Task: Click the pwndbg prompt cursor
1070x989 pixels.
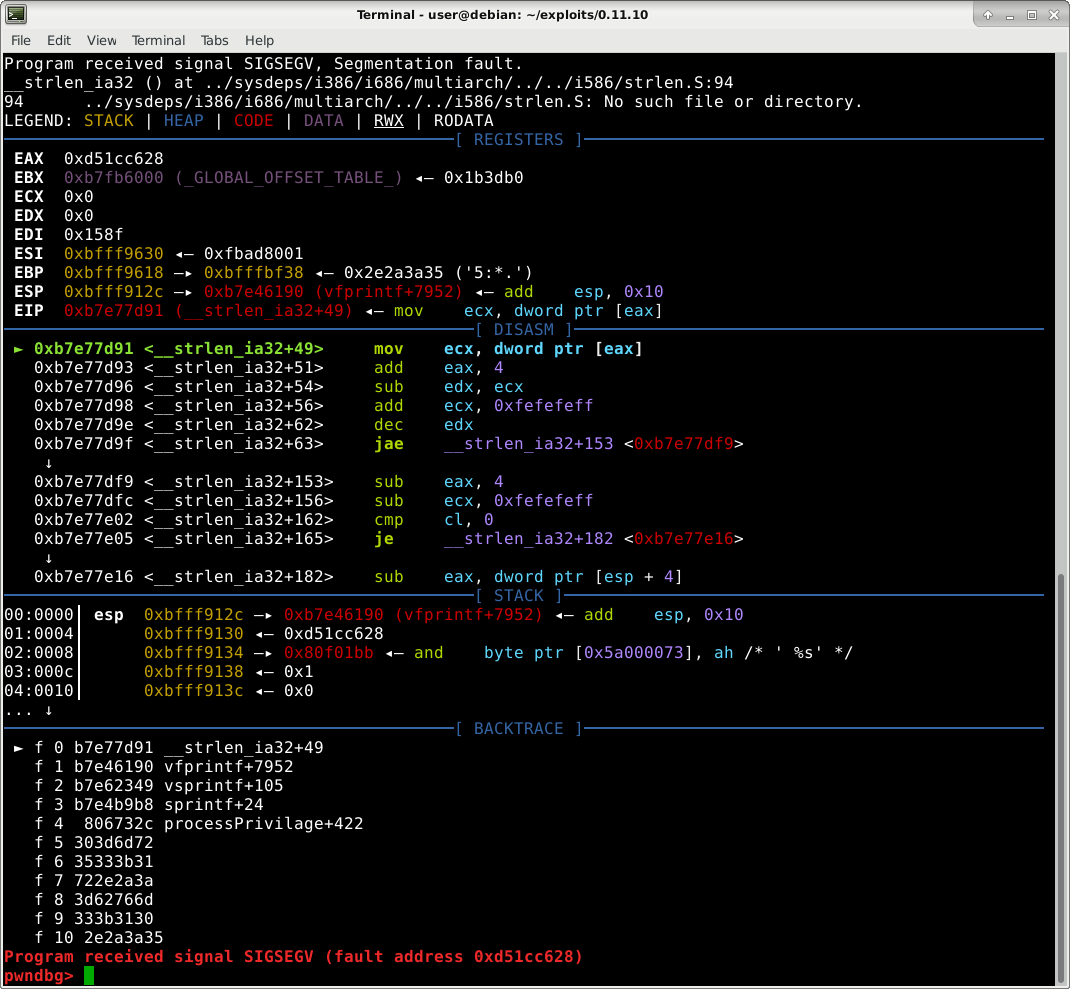Action: click(x=88, y=976)
